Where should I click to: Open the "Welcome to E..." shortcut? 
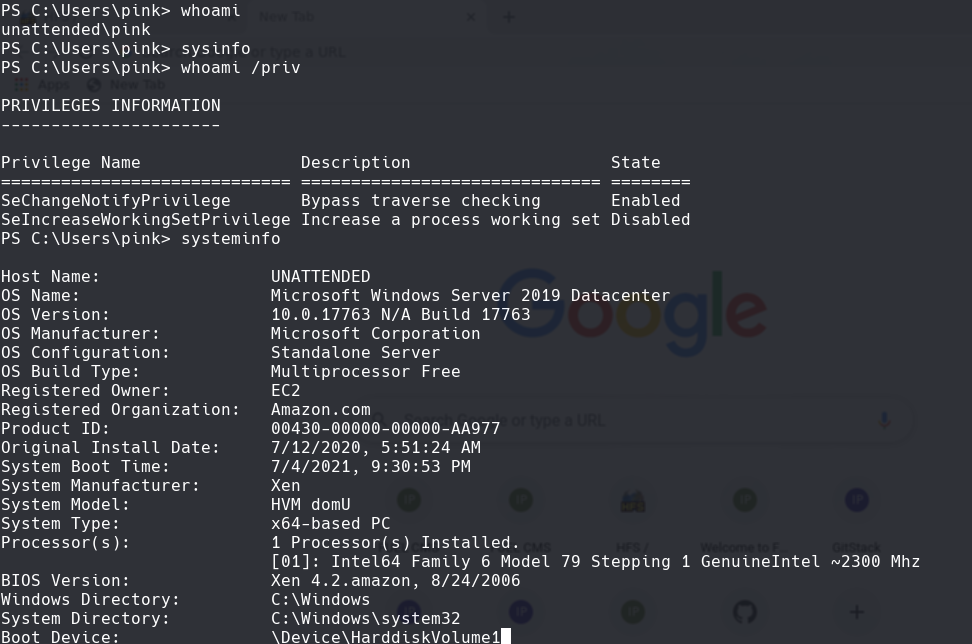pyautogui.click(x=744, y=500)
